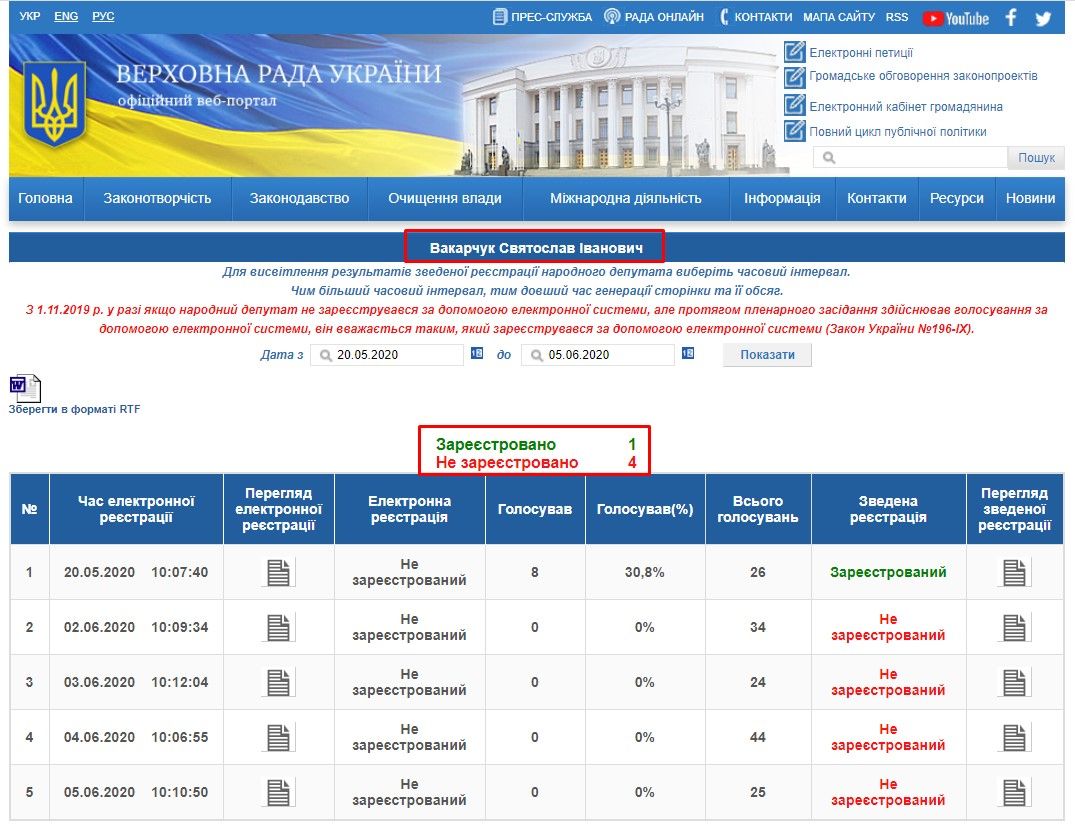Screen dimensions: 1075x830
Task: View consolidated registration document for 05.06.2020
Action: 1015,792
